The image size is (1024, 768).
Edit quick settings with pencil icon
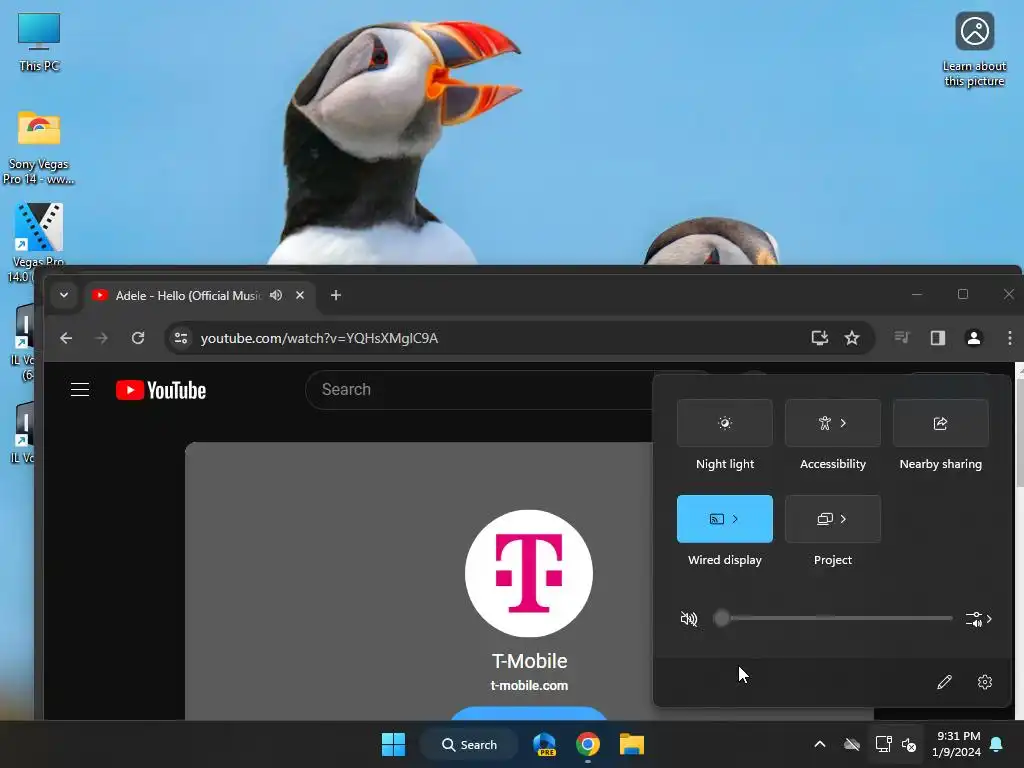click(944, 682)
